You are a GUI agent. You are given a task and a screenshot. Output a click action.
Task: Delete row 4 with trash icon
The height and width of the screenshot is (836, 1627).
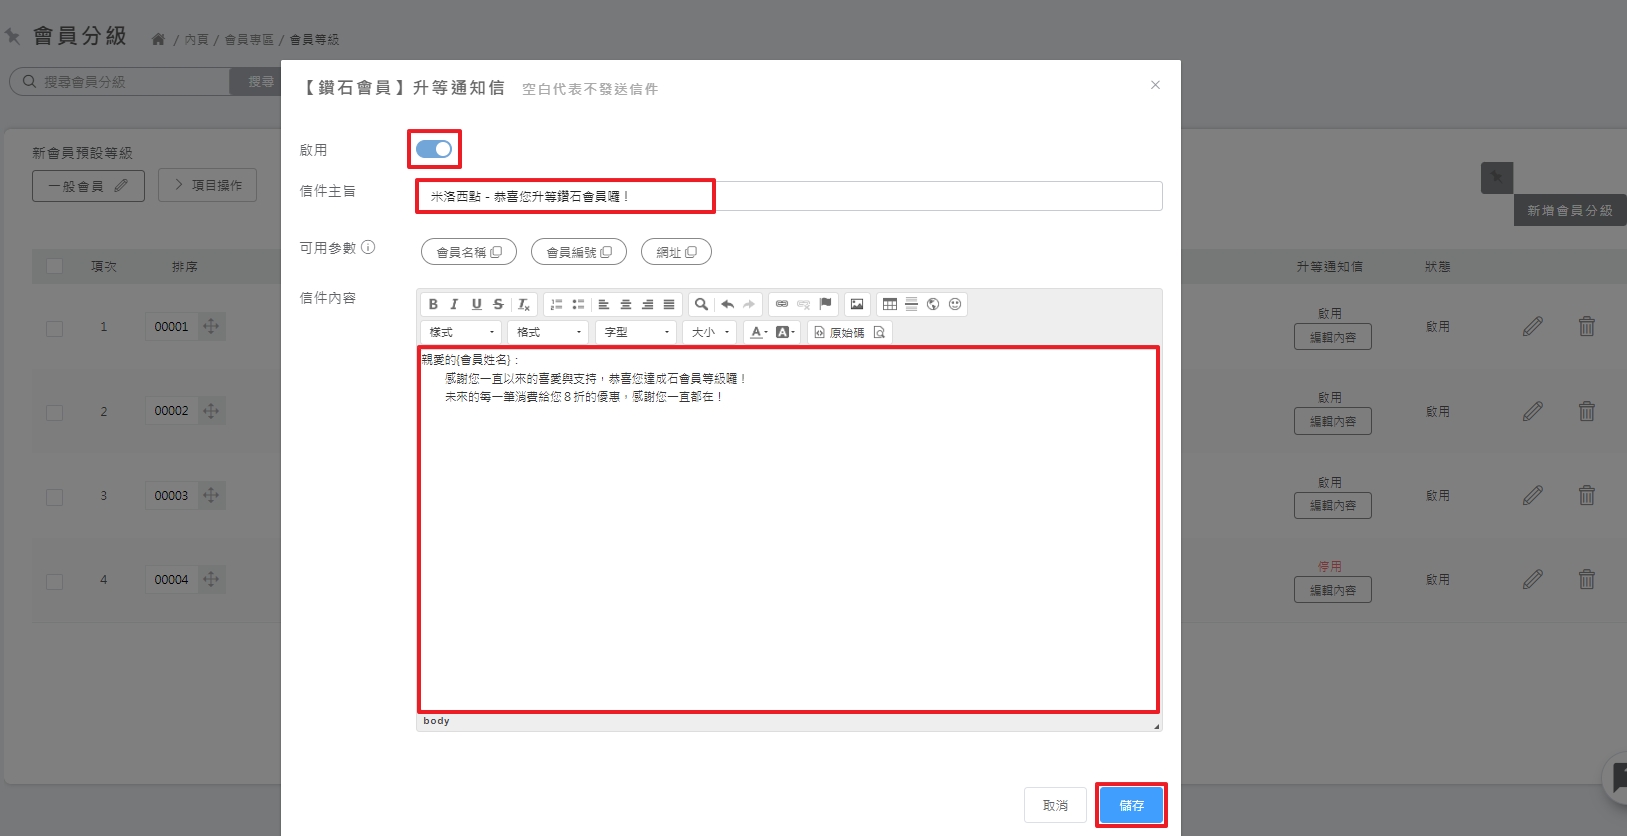[x=1587, y=579]
